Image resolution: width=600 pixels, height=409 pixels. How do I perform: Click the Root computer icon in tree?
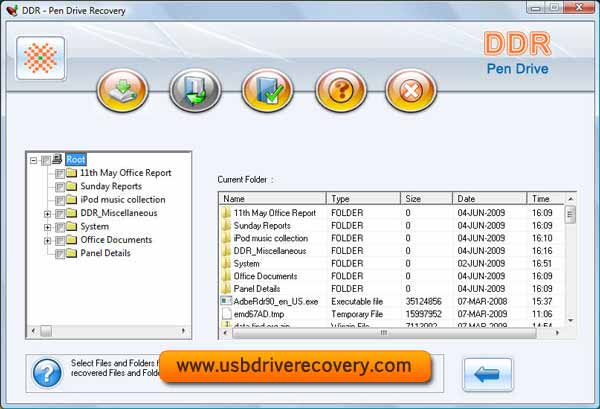coord(57,159)
